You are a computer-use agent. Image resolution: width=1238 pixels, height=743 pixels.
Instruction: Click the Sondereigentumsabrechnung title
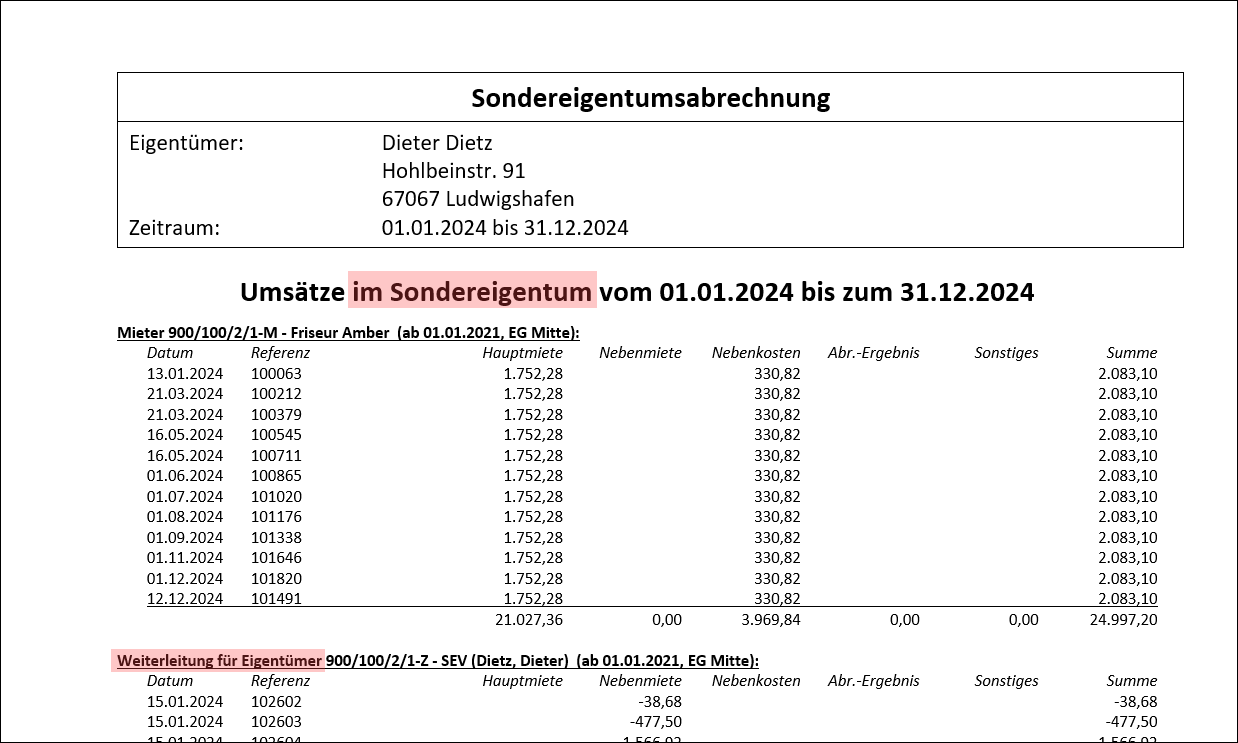650,98
